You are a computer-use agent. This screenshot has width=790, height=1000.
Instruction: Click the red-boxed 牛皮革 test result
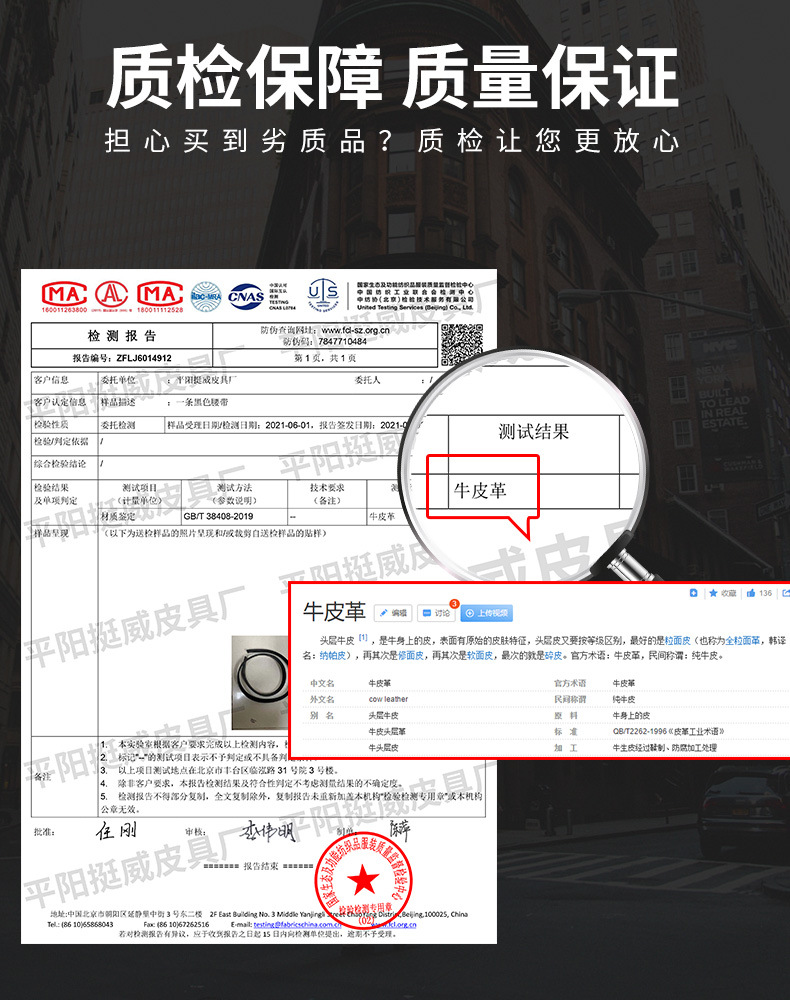[x=482, y=490]
